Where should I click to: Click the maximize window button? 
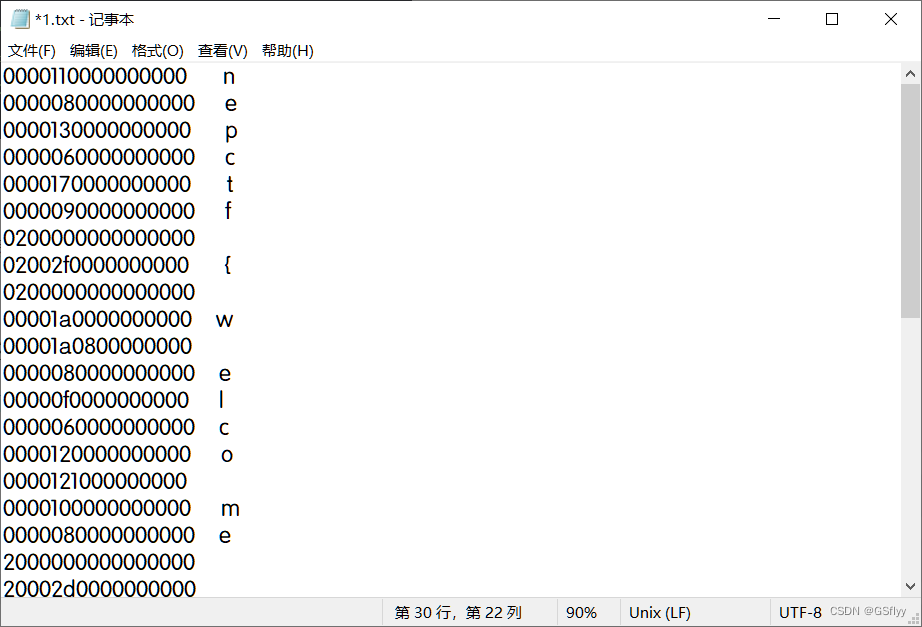[x=831, y=18]
